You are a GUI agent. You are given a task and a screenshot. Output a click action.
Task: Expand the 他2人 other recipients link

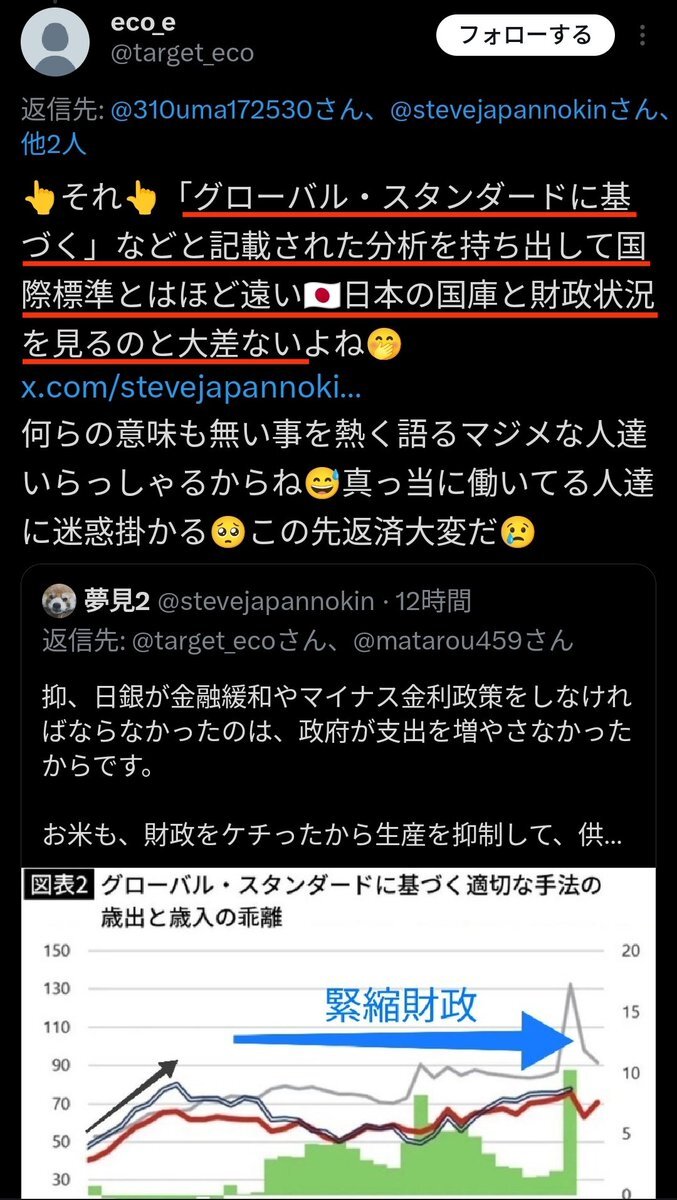pyautogui.click(x=55, y=143)
